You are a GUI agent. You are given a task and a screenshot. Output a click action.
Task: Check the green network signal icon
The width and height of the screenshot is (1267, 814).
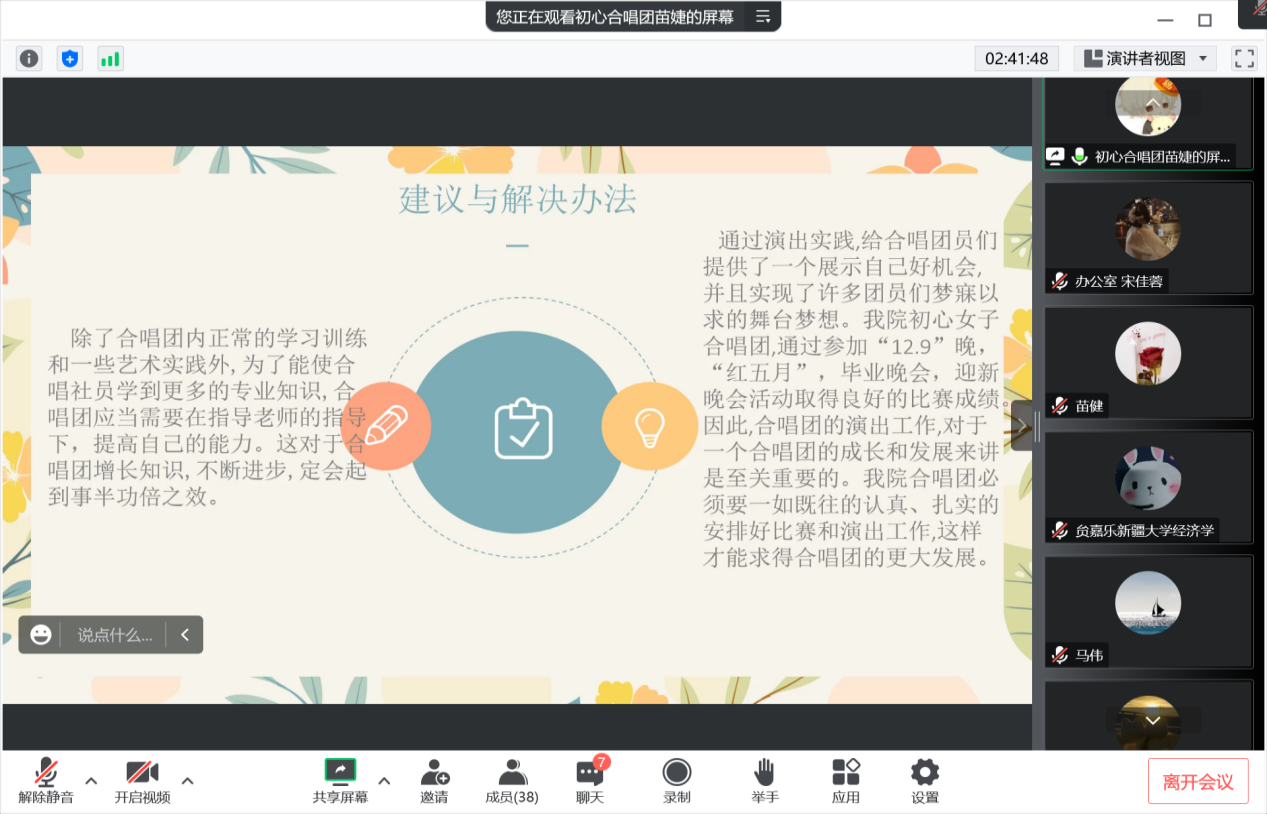[x=110, y=59]
